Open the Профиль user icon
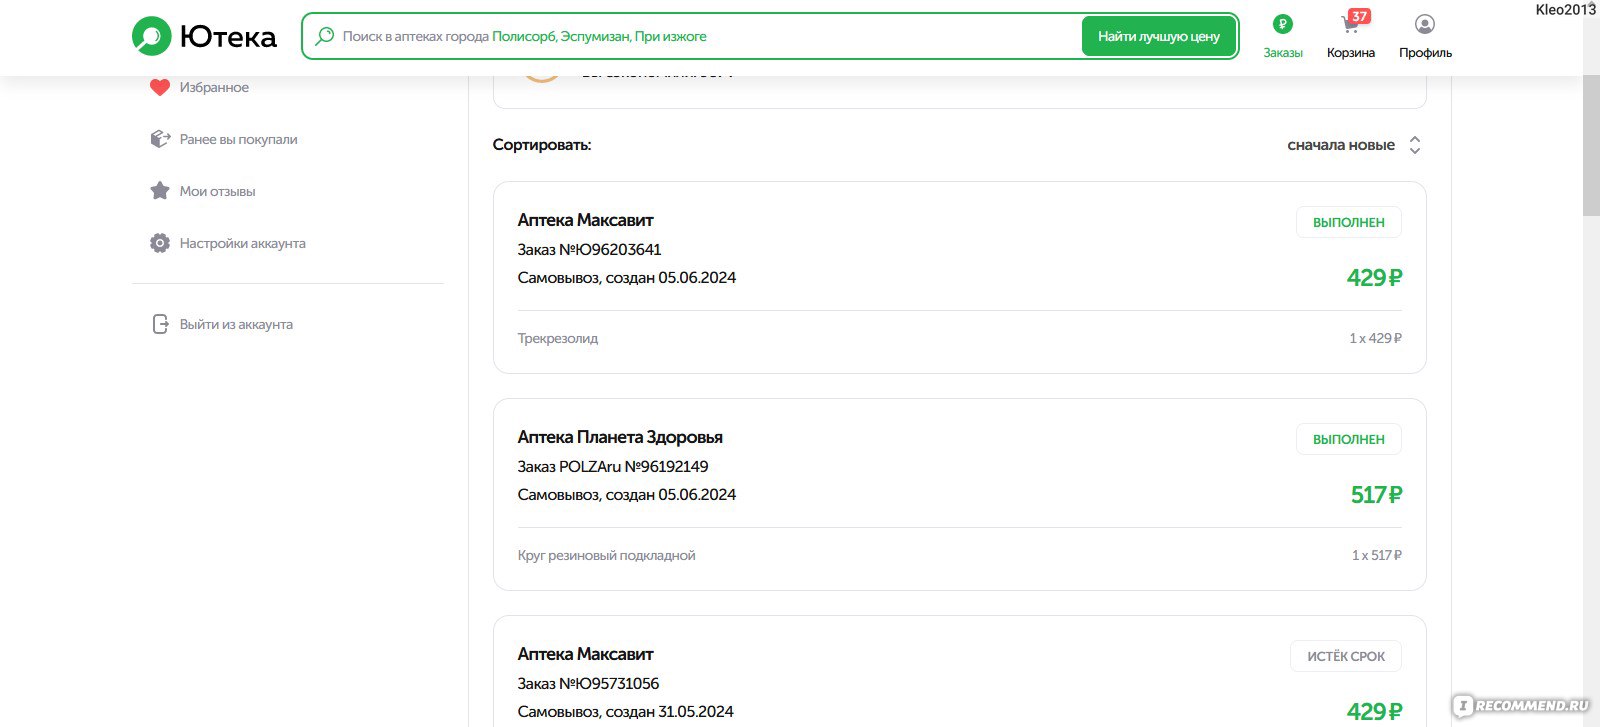Screen dimensions: 1600x727 tap(1425, 24)
